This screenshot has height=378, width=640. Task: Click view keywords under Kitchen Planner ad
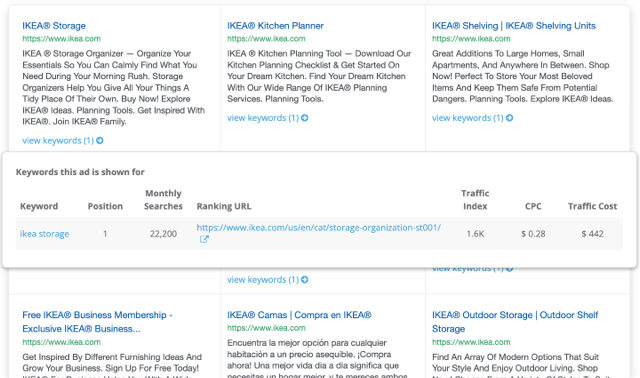pyautogui.click(x=263, y=118)
